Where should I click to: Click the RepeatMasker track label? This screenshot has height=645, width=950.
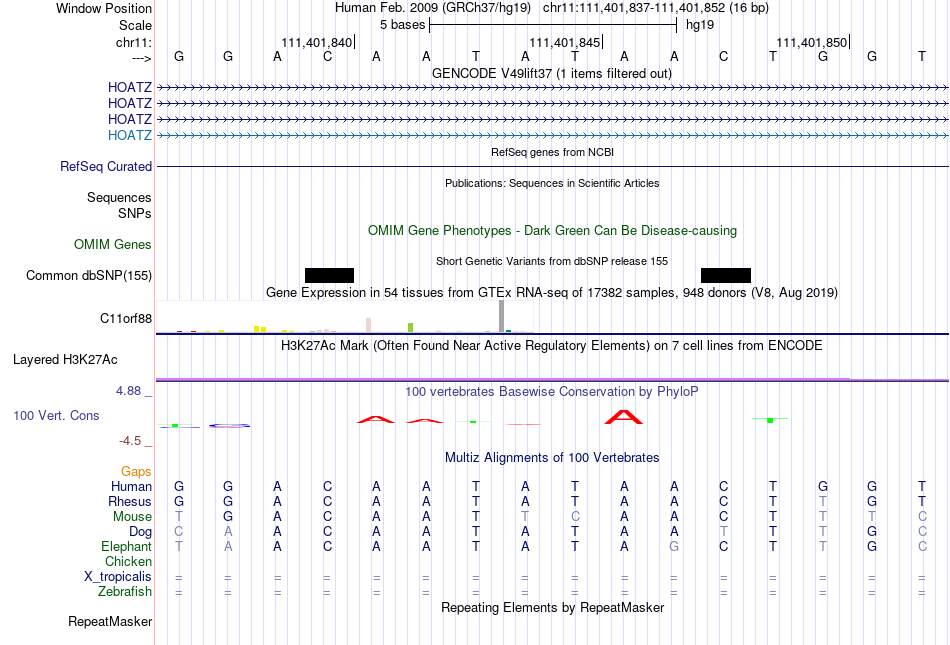(110, 621)
